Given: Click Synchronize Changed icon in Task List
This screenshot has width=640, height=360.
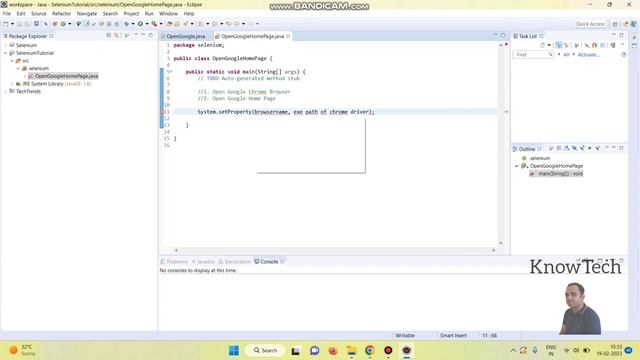Looking at the screenshot, I should click(613, 45).
